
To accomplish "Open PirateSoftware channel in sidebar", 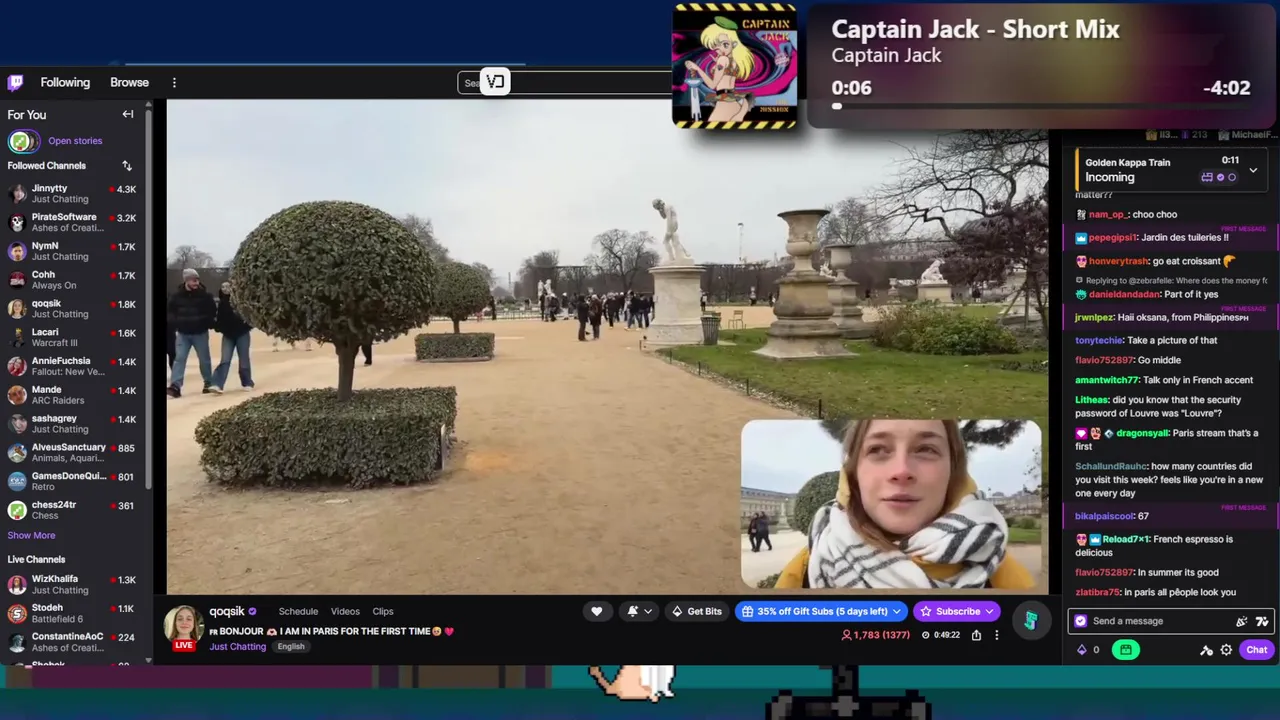I will point(72,222).
